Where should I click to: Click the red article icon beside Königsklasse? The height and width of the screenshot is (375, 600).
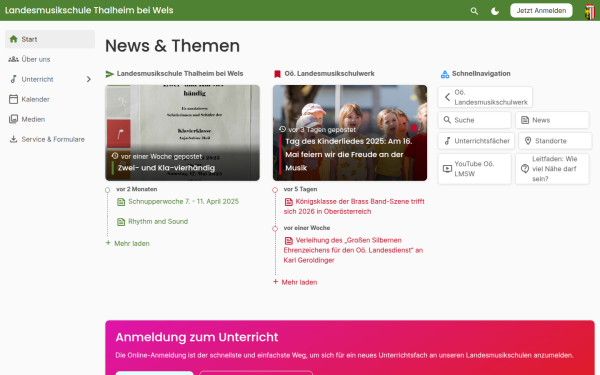289,202
